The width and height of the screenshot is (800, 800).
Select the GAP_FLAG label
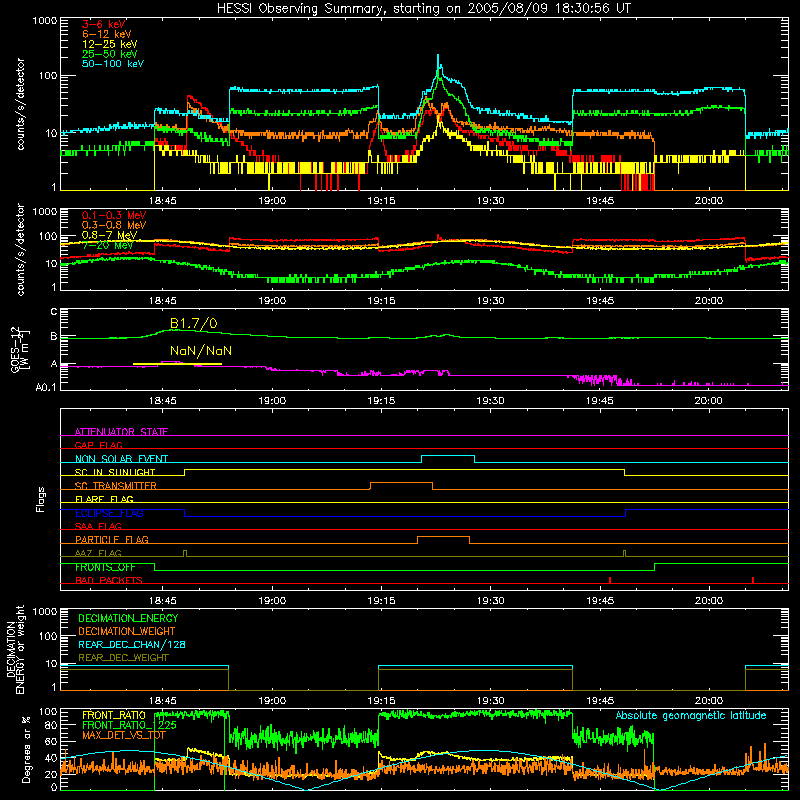pyautogui.click(x=98, y=445)
